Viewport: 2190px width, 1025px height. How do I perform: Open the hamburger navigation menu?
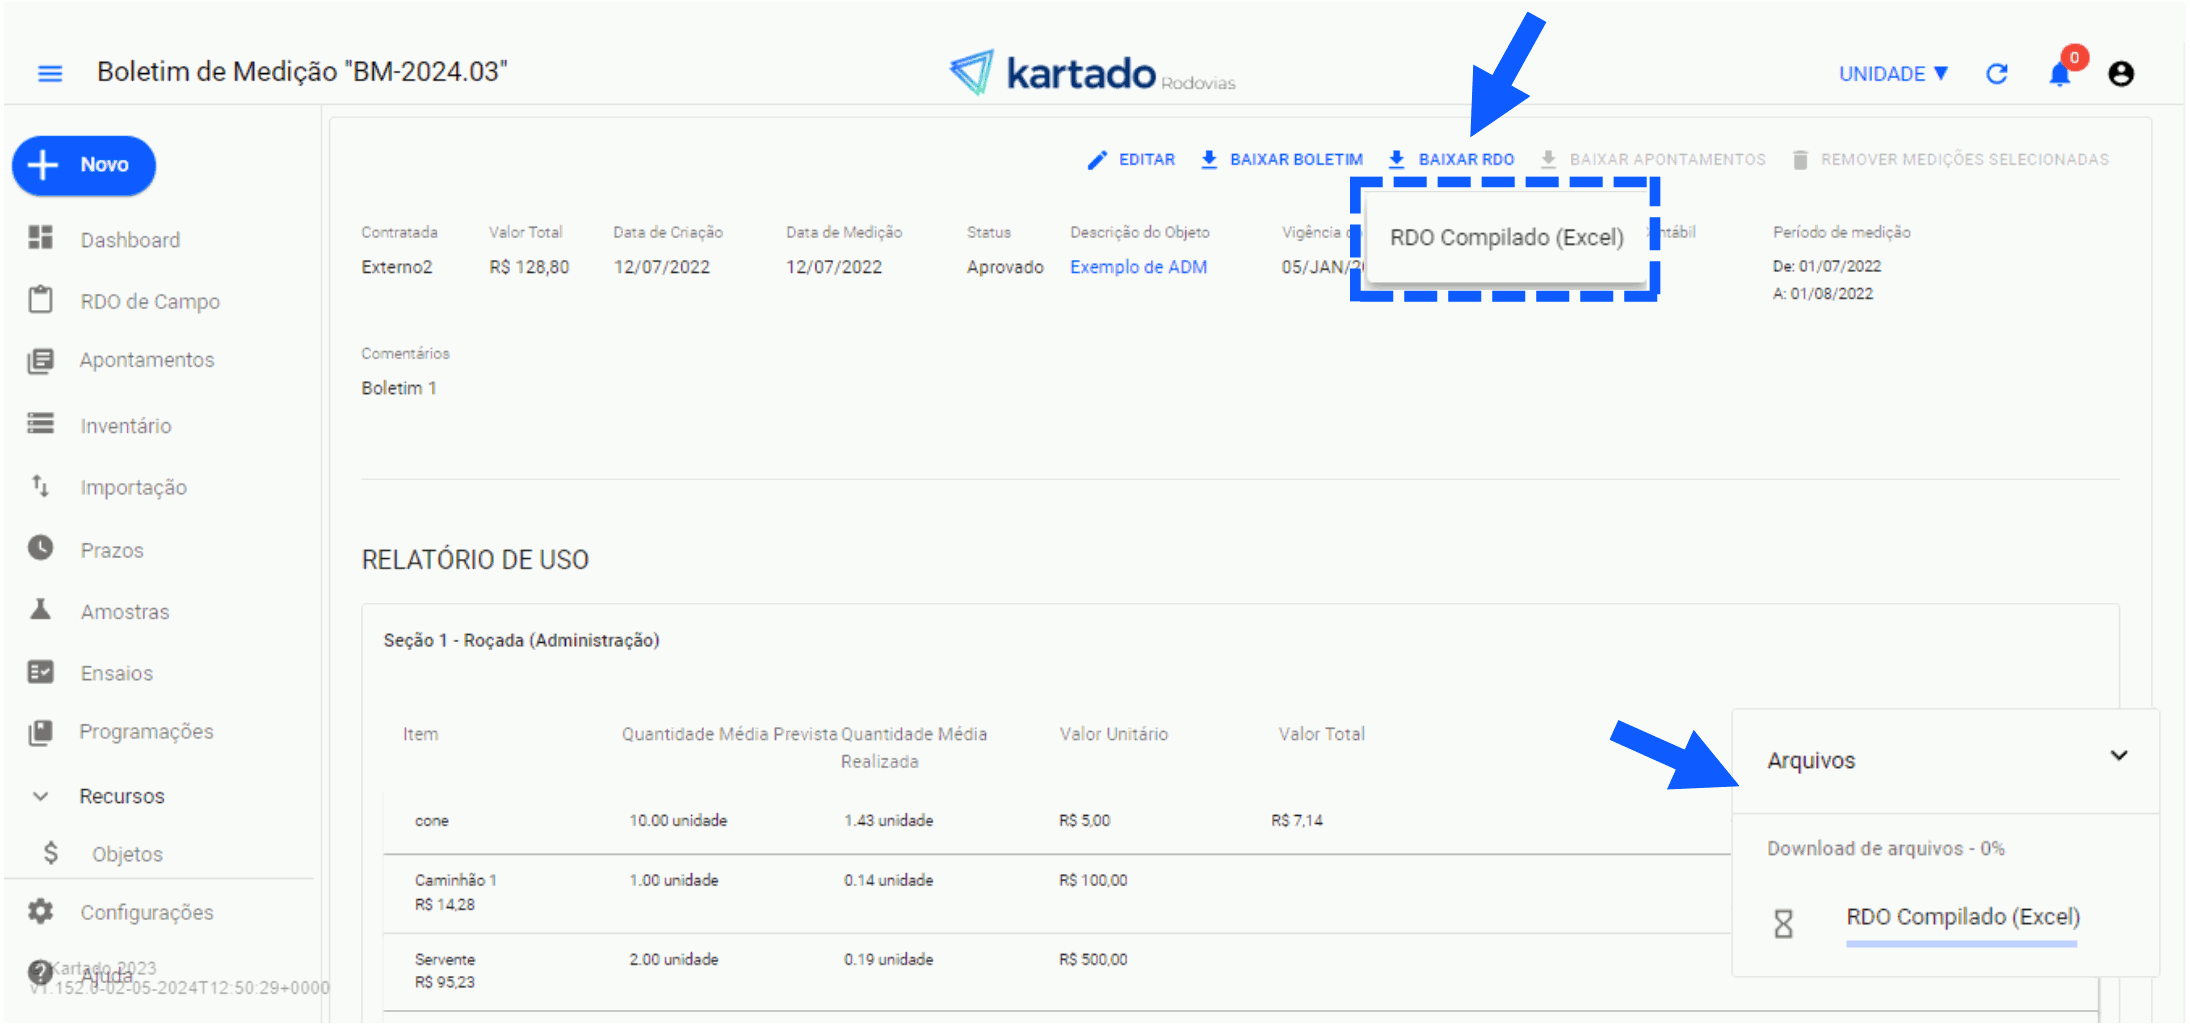pyautogui.click(x=50, y=73)
